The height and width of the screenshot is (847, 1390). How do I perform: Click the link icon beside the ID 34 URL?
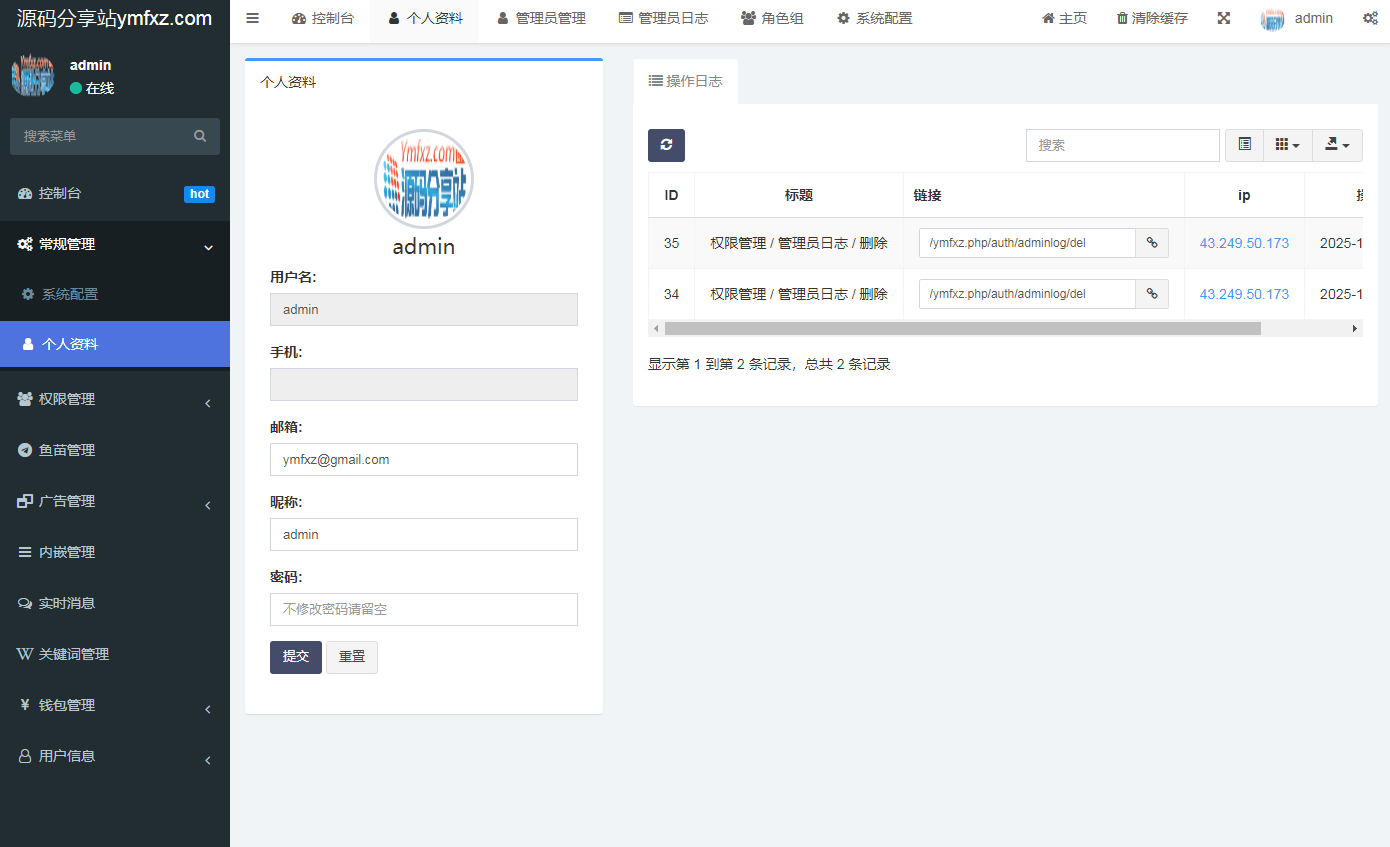click(x=1152, y=294)
